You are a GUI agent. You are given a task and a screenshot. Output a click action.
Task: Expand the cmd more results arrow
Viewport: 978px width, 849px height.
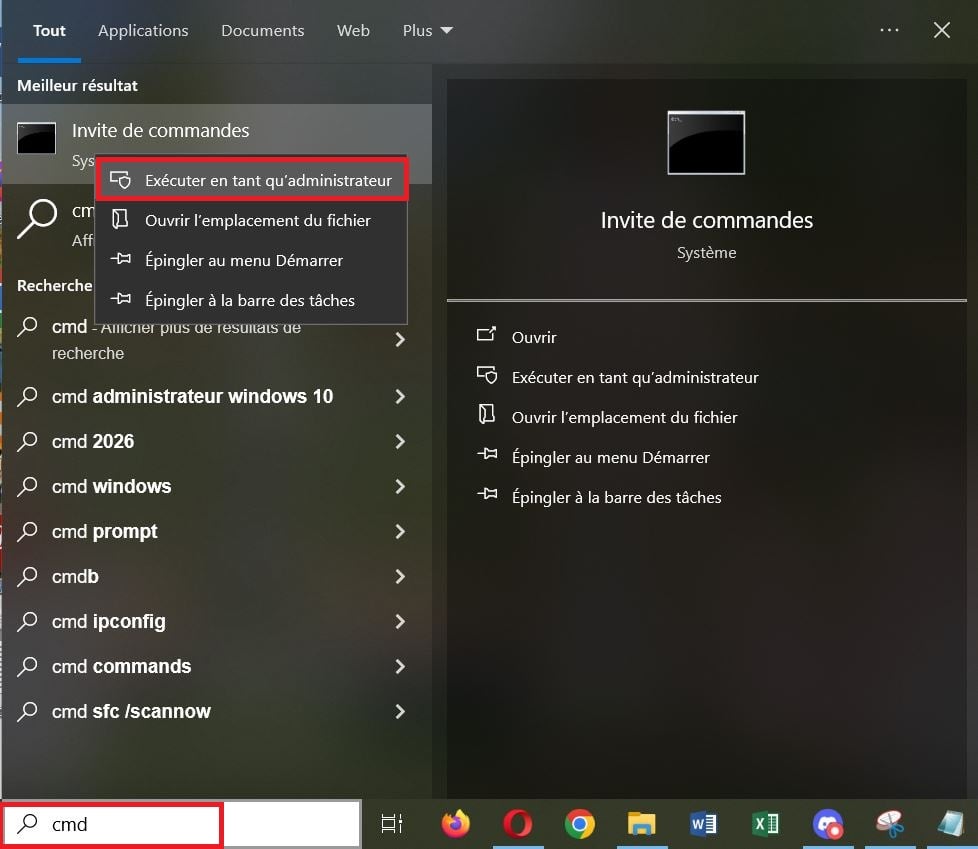[x=400, y=339]
